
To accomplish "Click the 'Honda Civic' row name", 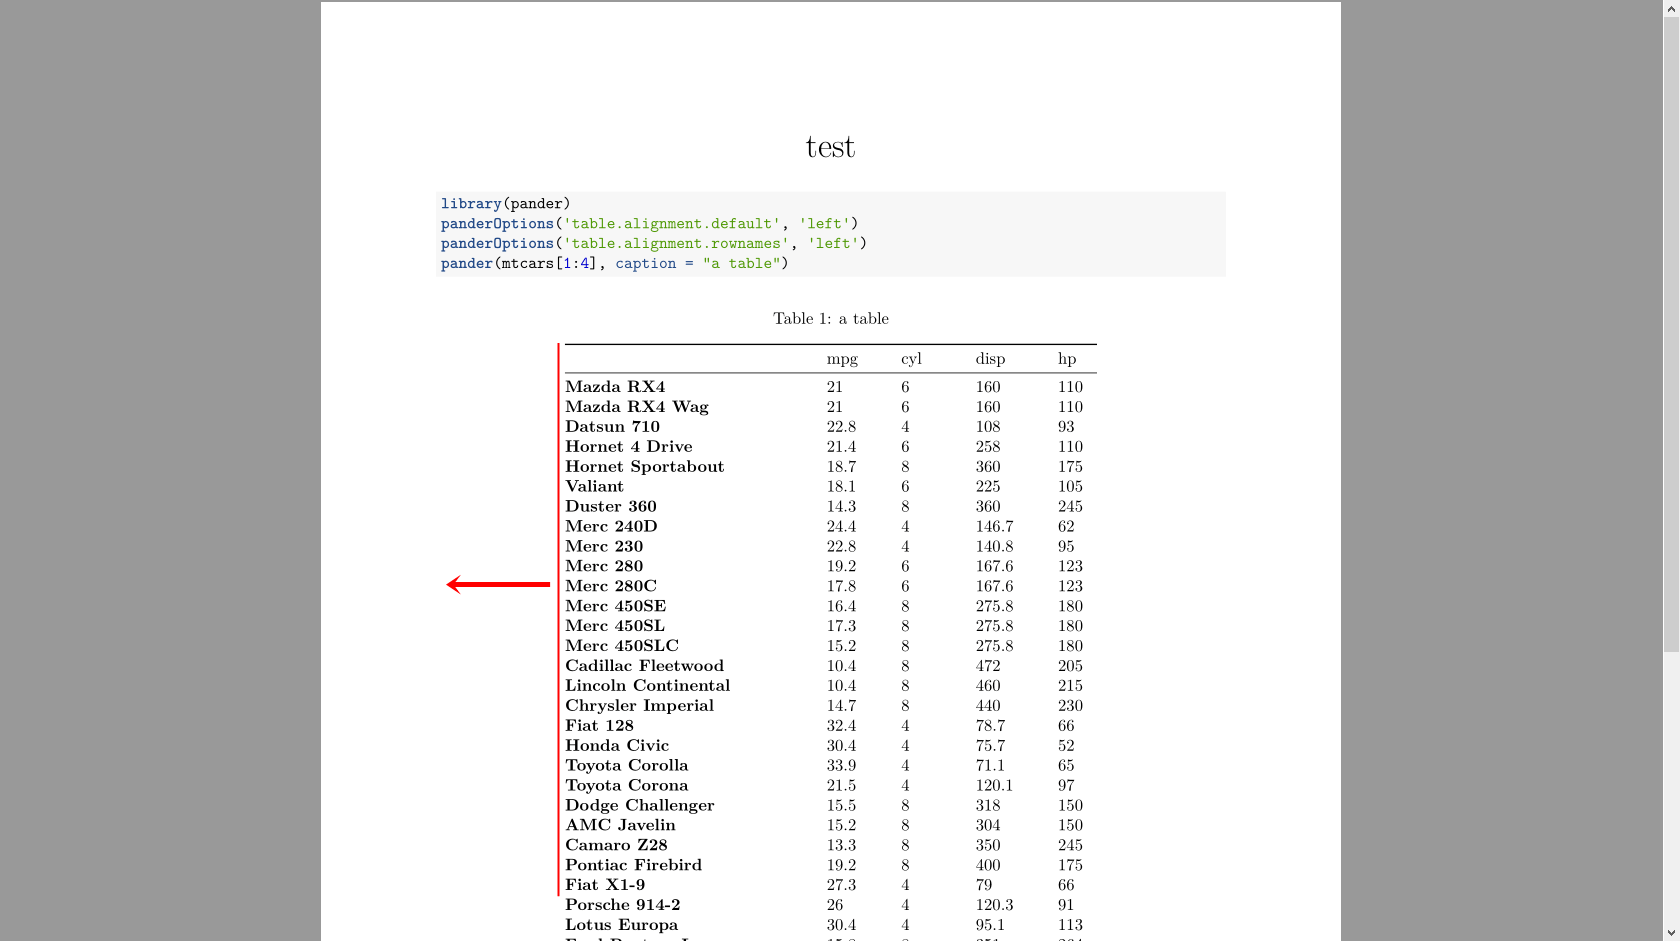I will tap(617, 746).
